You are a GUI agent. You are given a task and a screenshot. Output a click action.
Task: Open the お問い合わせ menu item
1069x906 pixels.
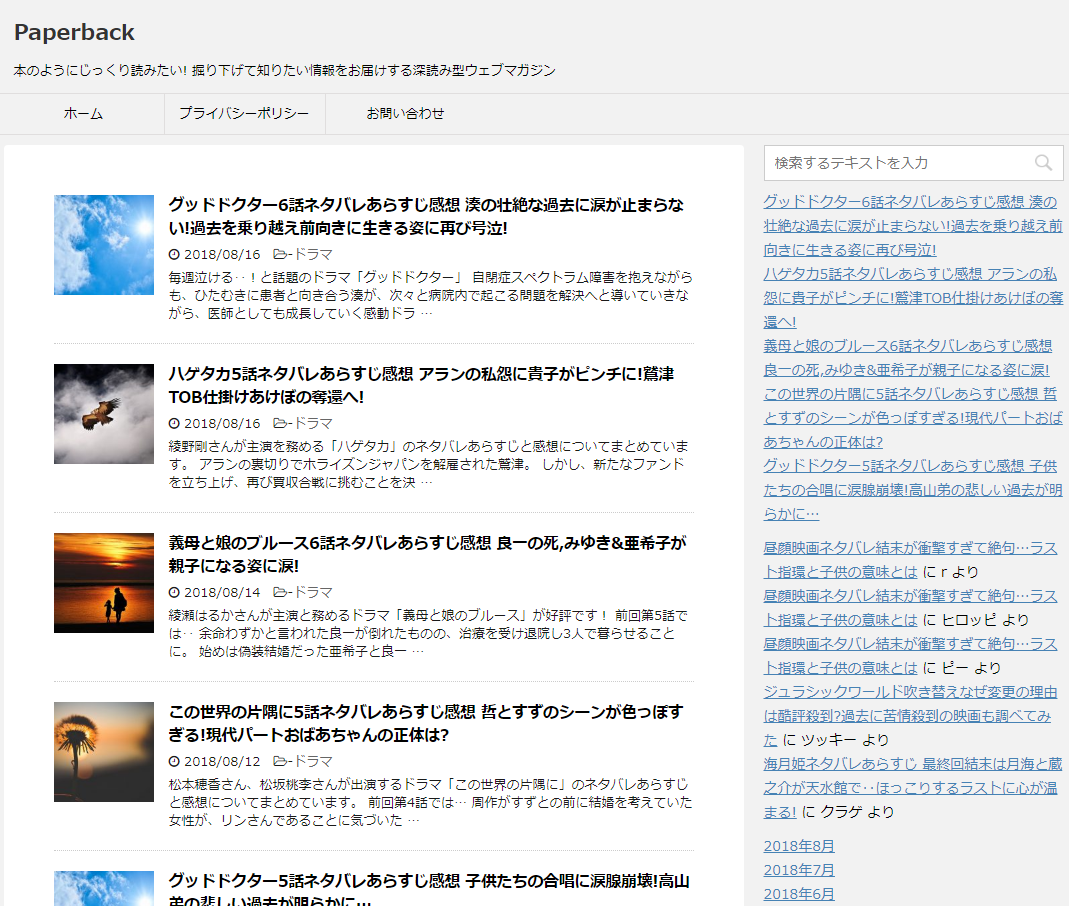tap(405, 114)
